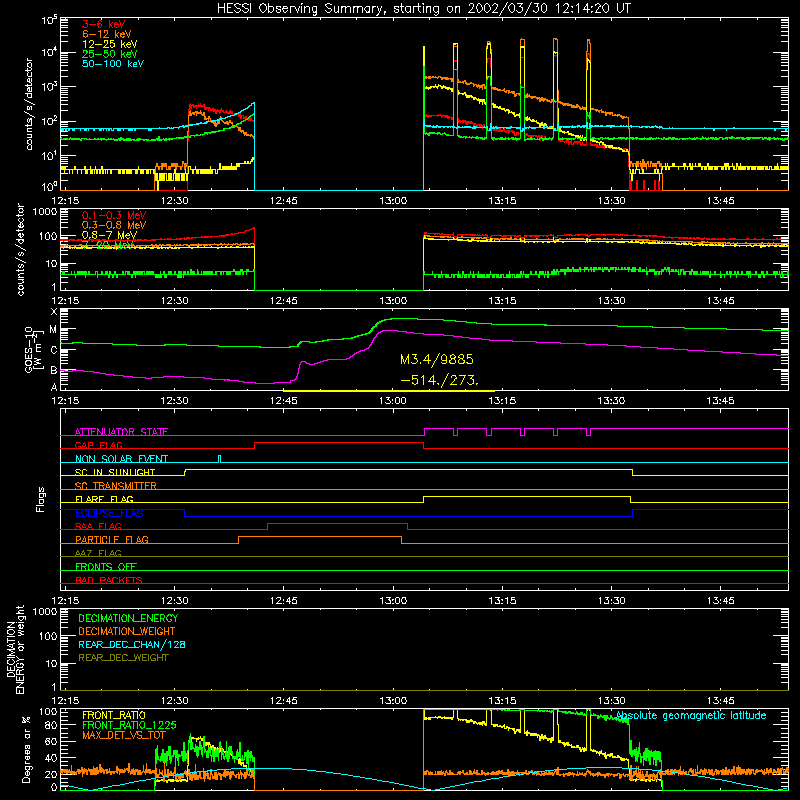This screenshot has height=800, width=800.
Task: Select the FLARE_FLAG label
Action: (x=104, y=499)
